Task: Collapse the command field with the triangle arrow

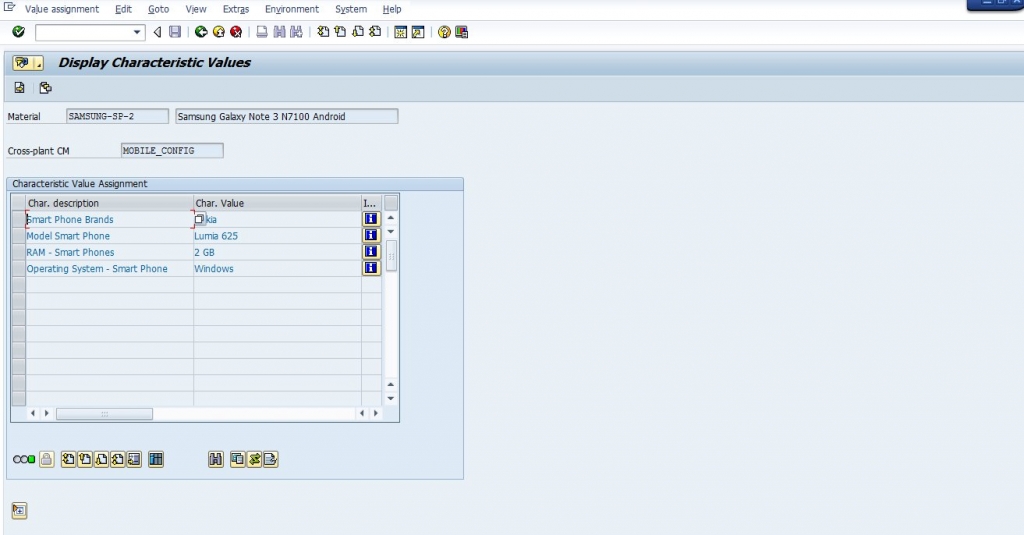Action: point(157,32)
